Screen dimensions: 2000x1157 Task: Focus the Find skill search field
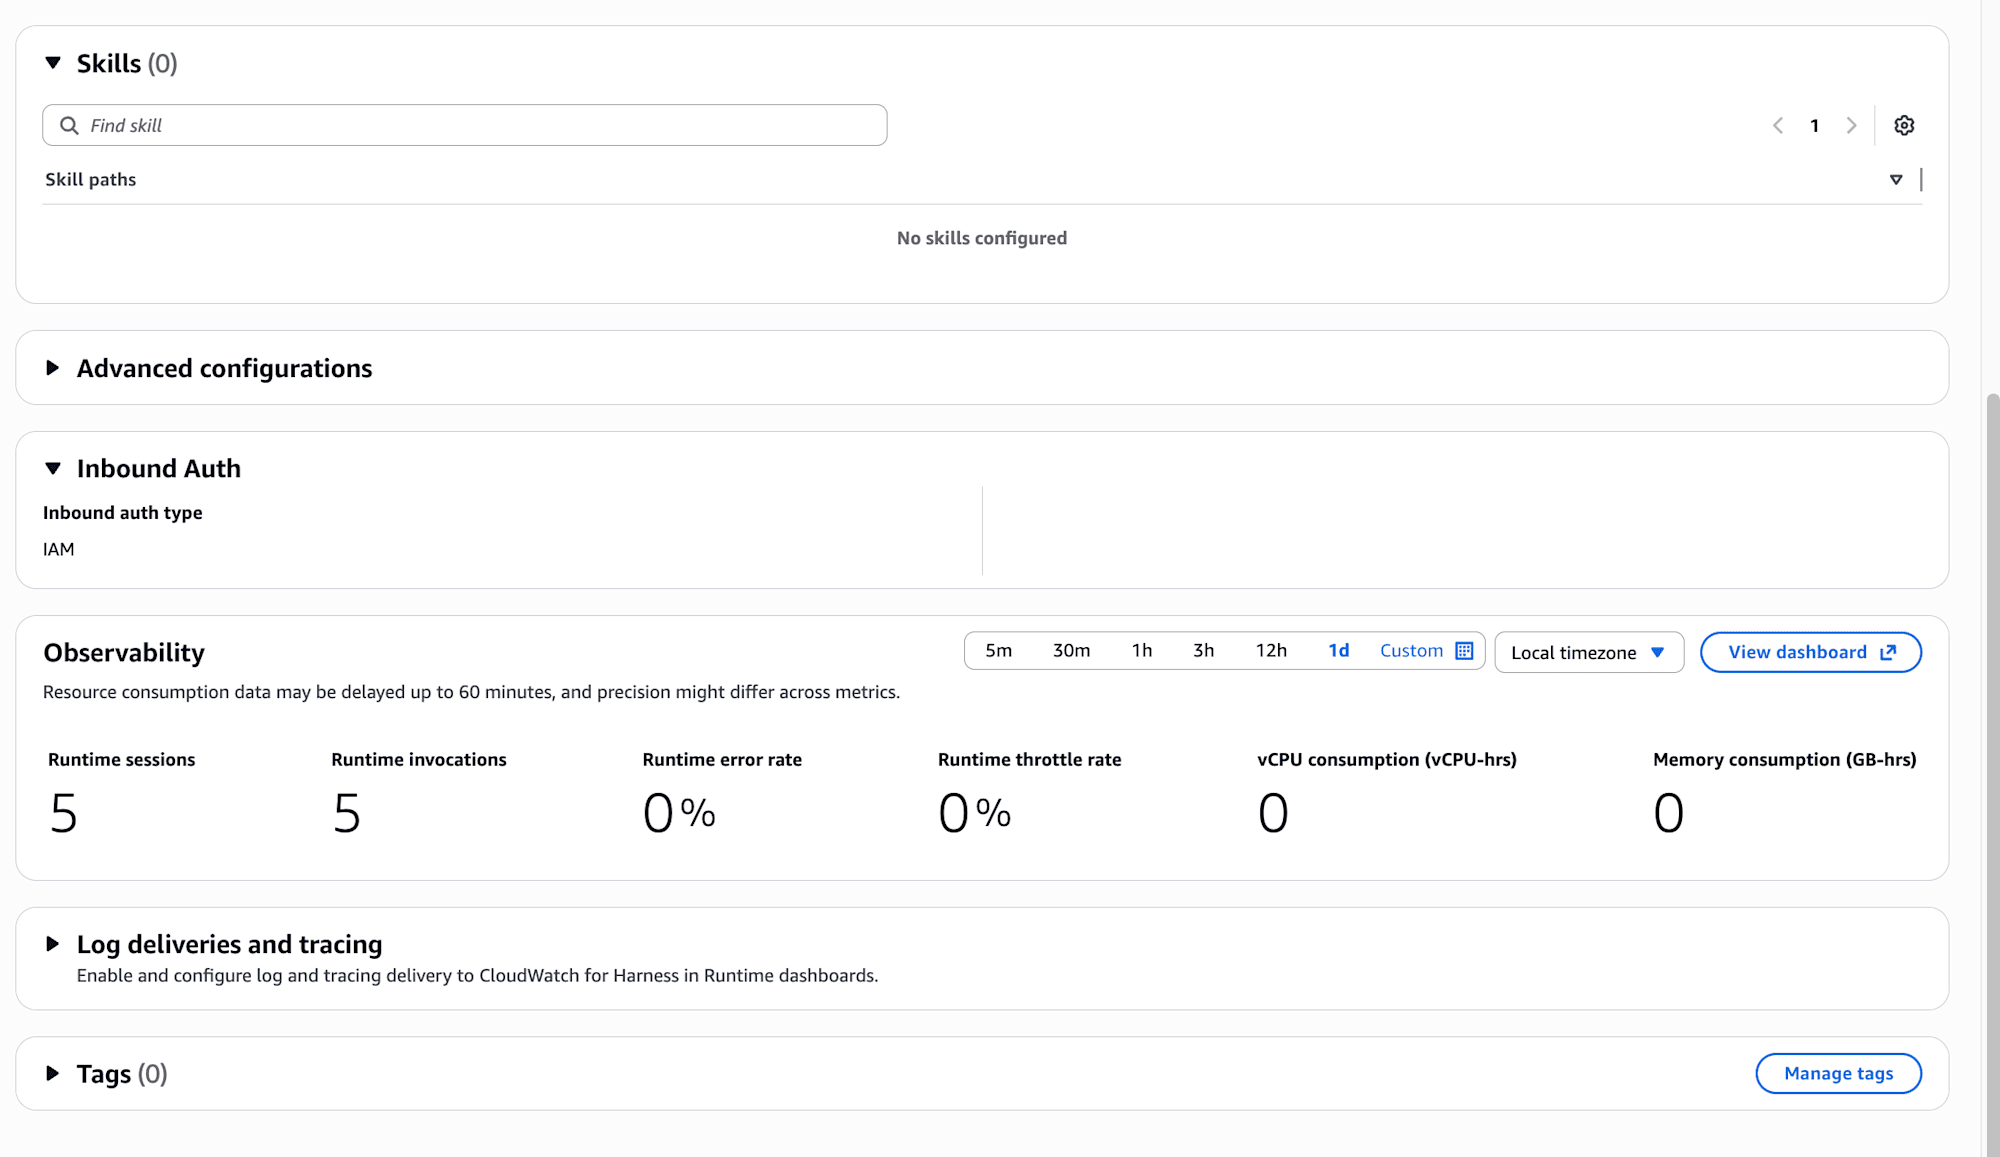coord(480,125)
